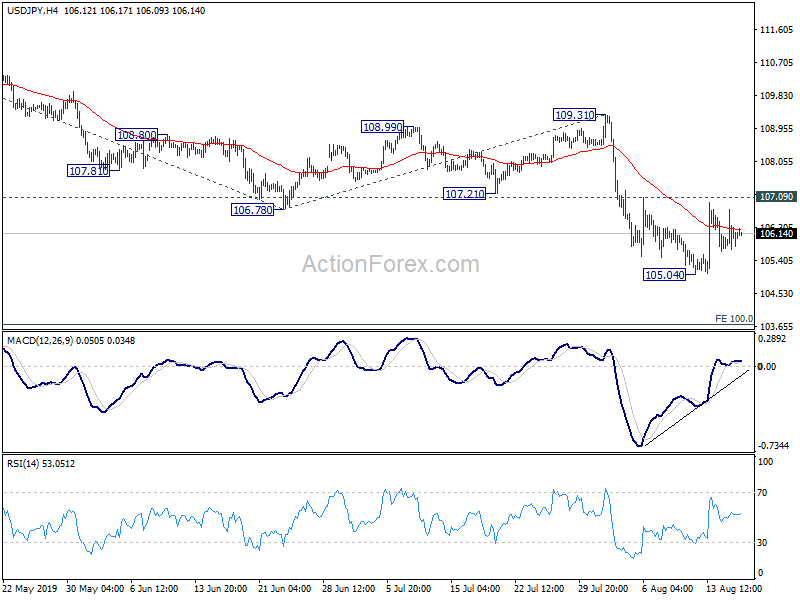Select the 107.810 price label

89,171
